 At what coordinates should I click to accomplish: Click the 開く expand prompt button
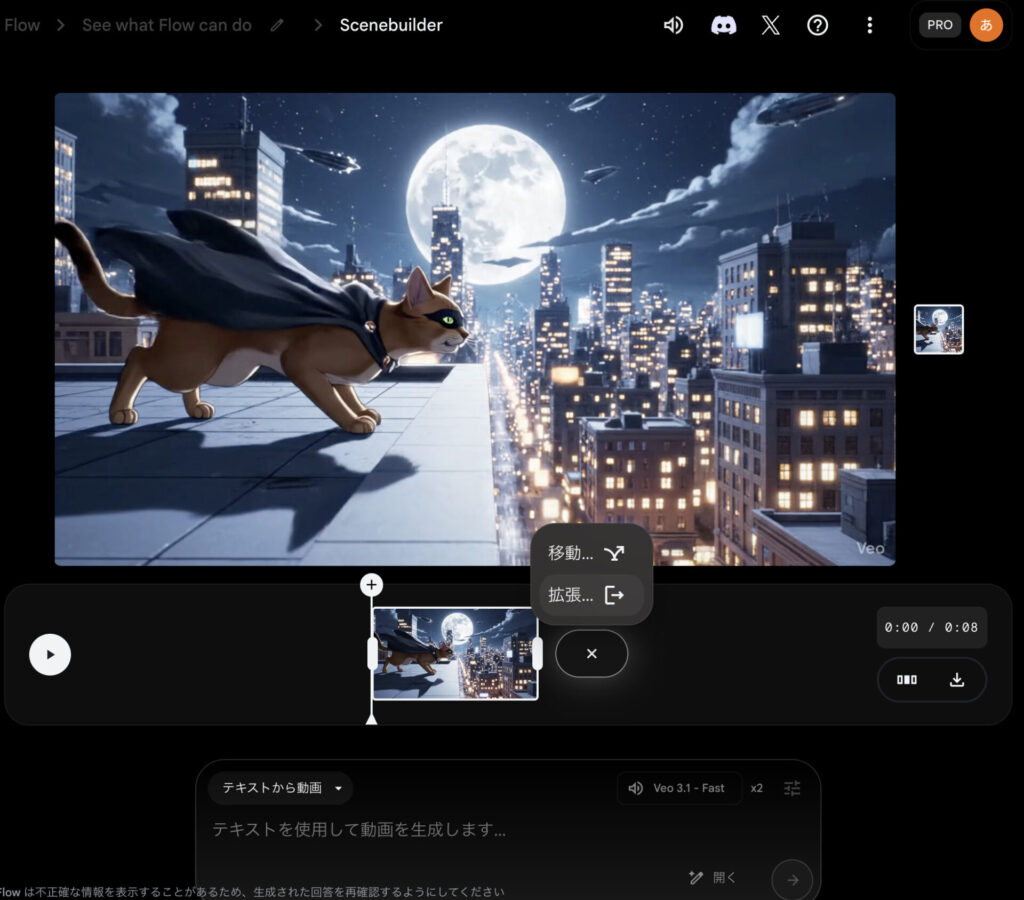coord(713,878)
